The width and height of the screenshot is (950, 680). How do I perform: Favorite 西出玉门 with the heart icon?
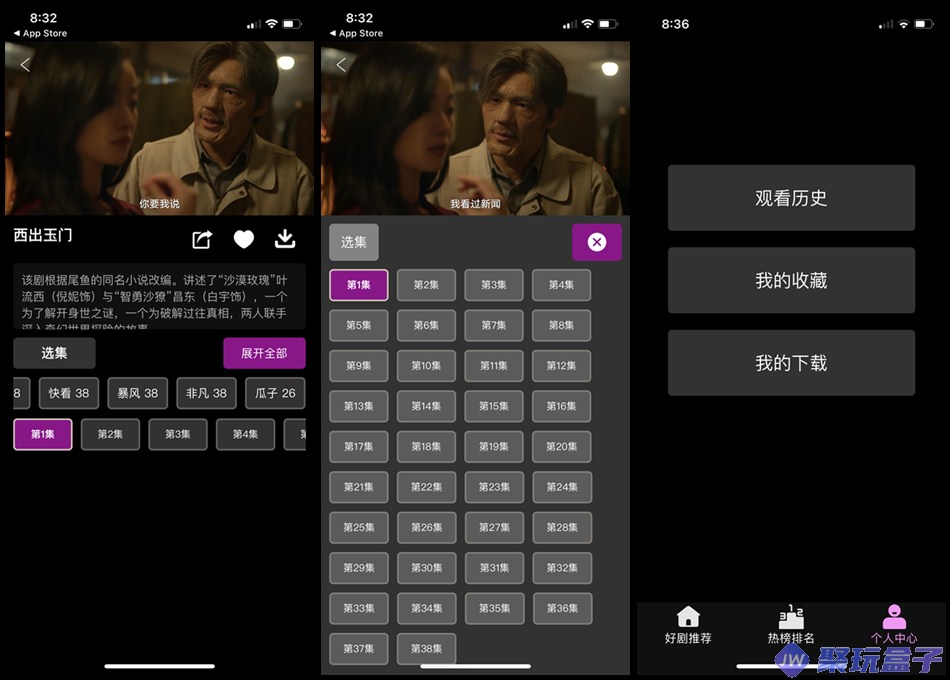click(x=244, y=239)
